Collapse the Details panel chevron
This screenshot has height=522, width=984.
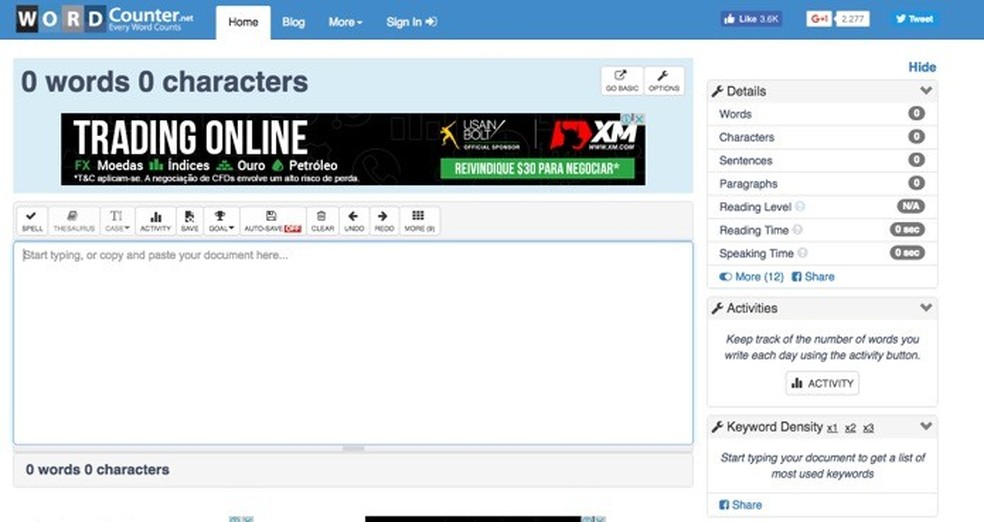click(x=926, y=91)
